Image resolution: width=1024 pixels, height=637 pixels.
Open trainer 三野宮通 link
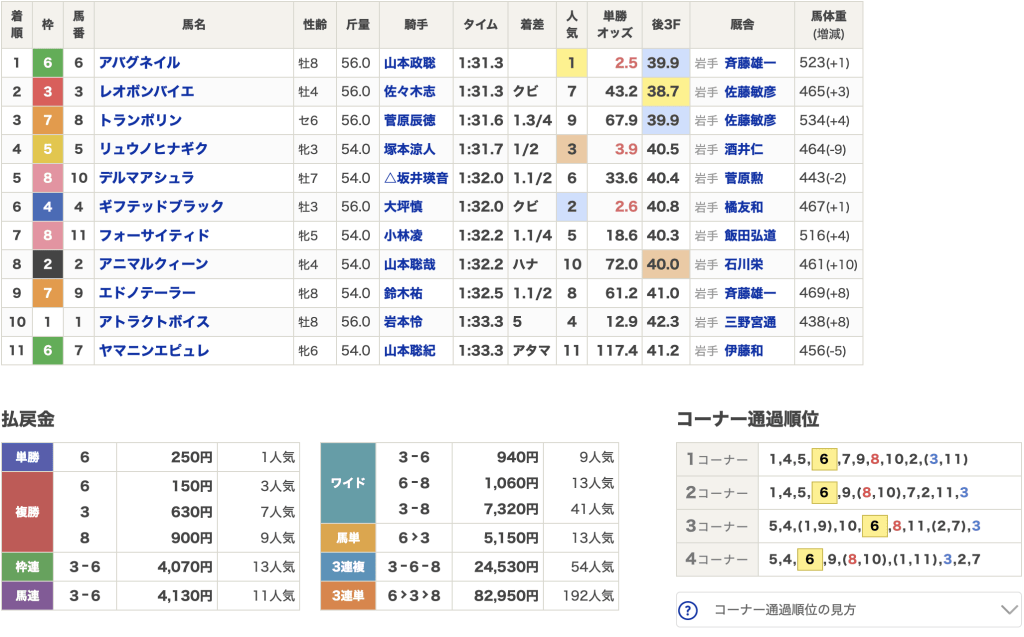(x=750, y=321)
